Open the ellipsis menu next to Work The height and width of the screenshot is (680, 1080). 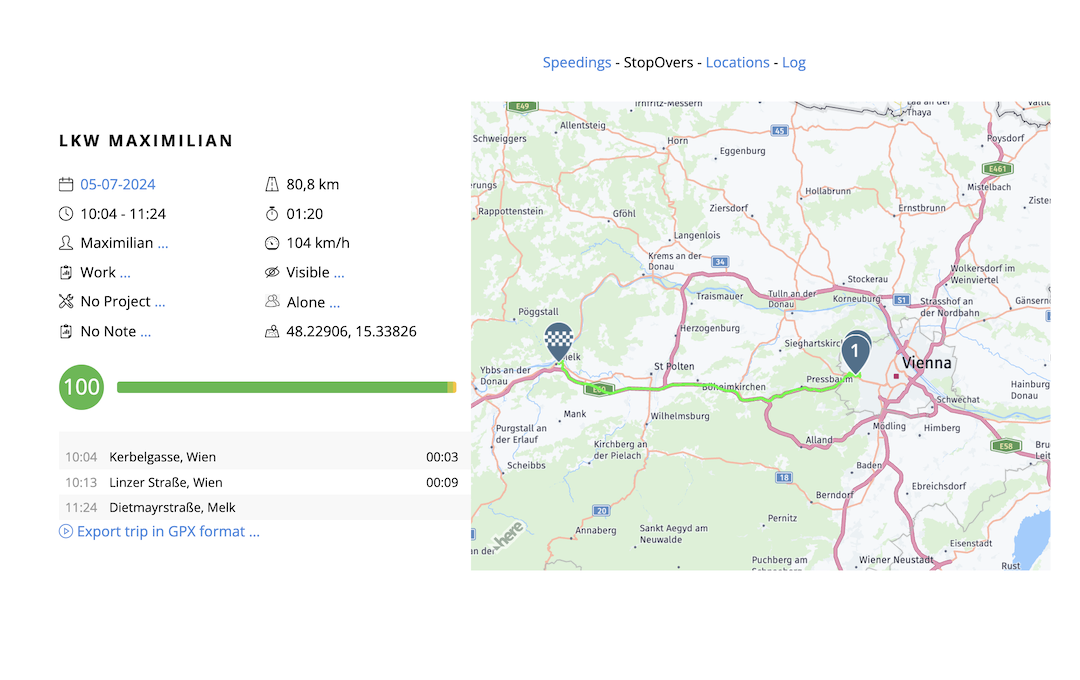(125, 273)
